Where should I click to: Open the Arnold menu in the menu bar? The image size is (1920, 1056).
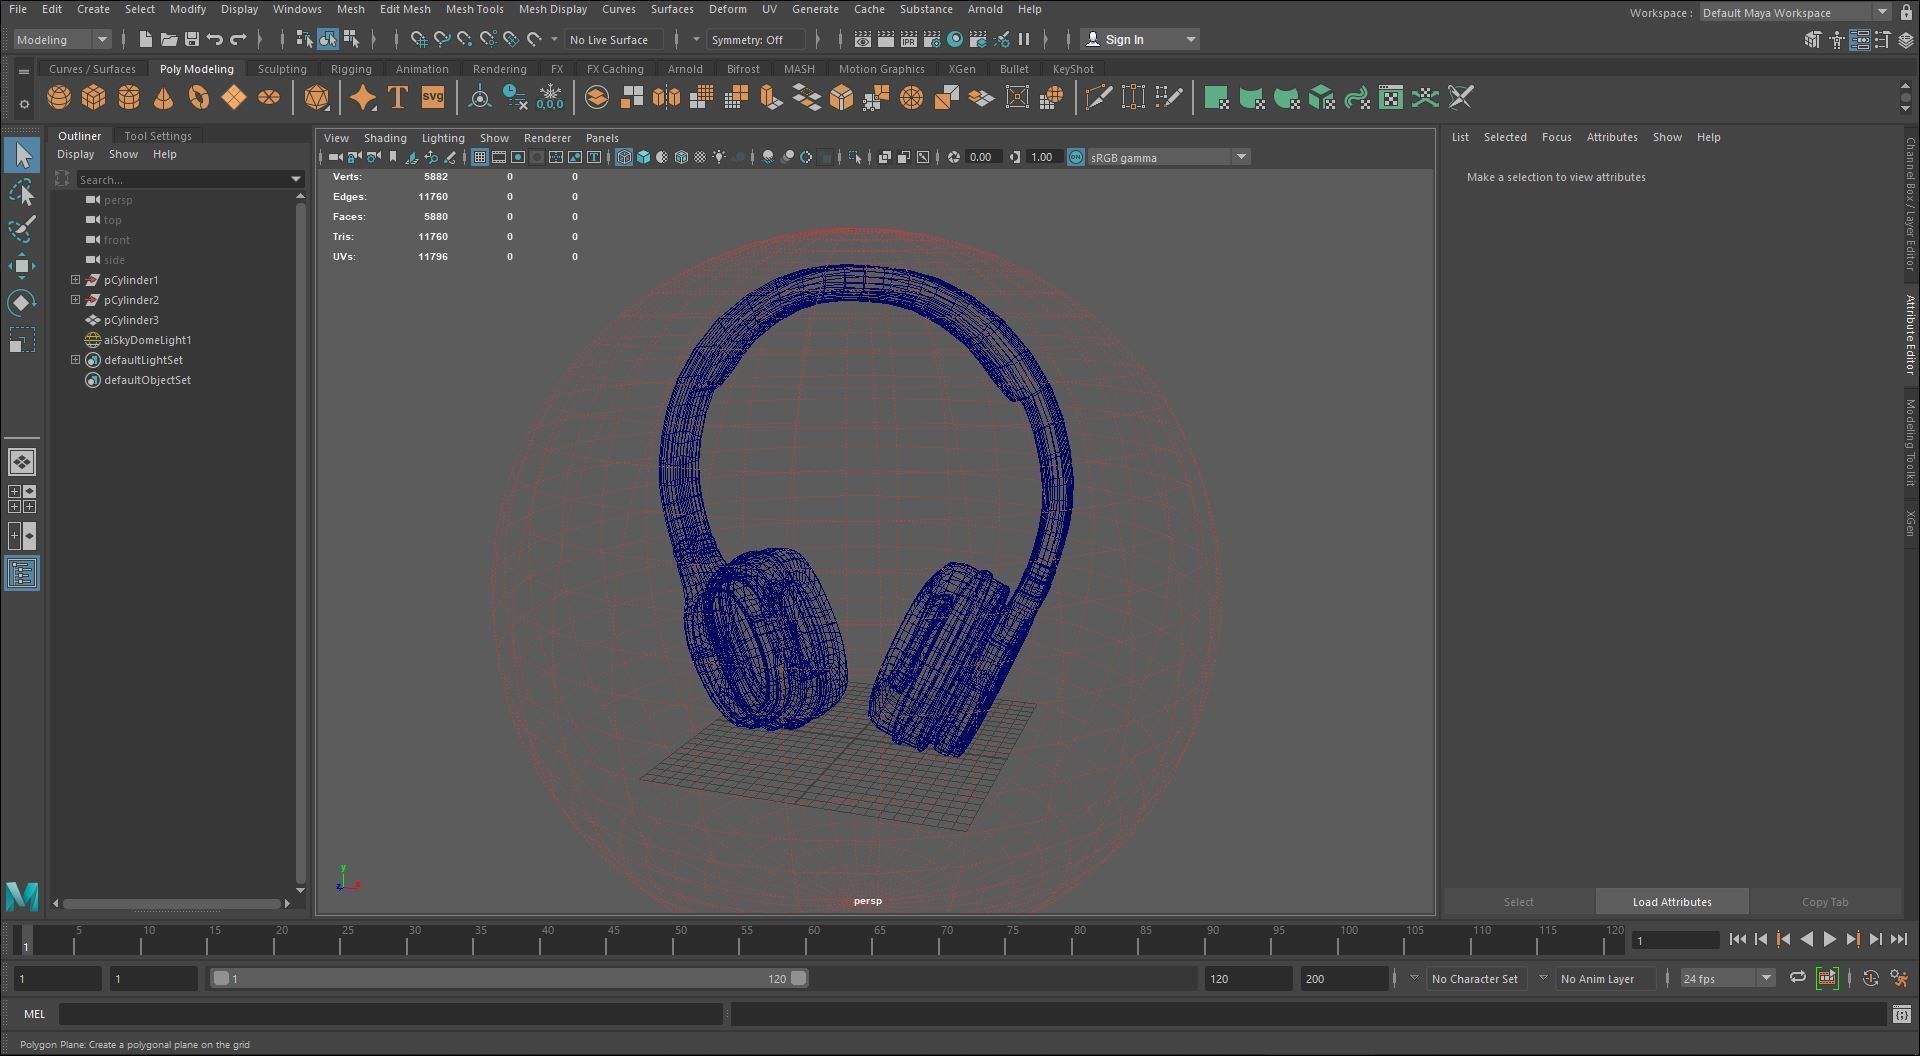coord(985,9)
